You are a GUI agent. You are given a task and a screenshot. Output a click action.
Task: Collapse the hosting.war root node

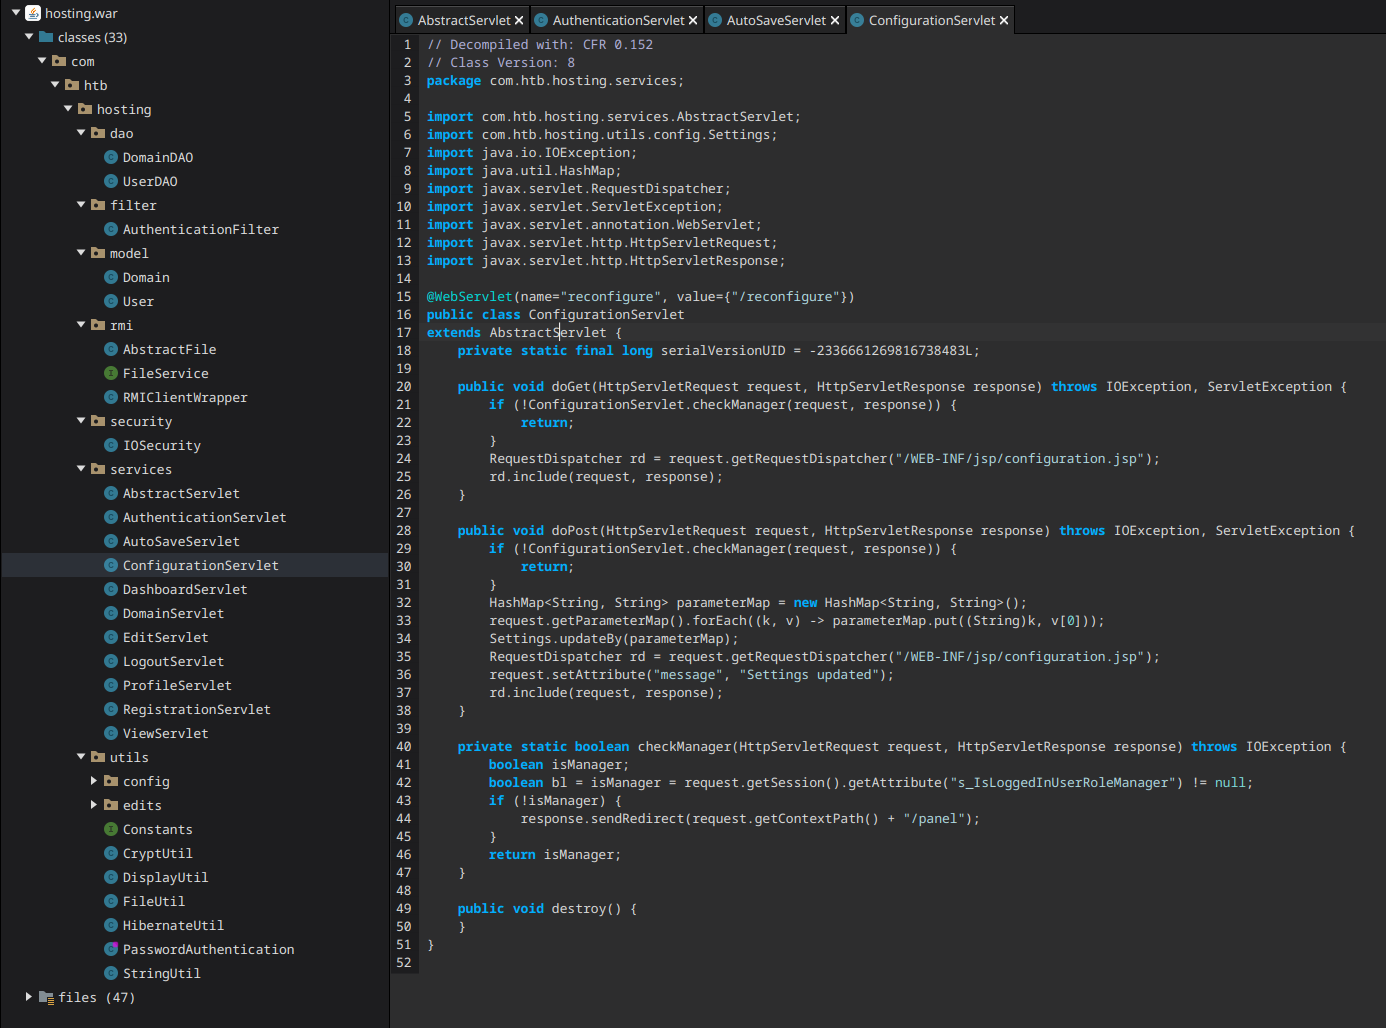pyautogui.click(x=16, y=13)
